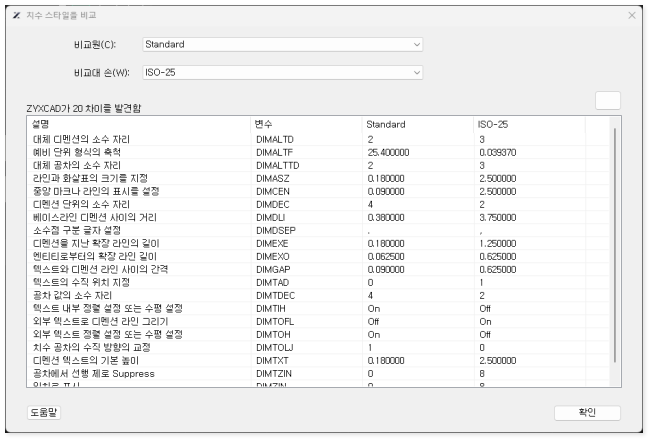
Task: Click ISO-25 value 8 in DIMTZIN row
Action: pyautogui.click(x=482, y=374)
